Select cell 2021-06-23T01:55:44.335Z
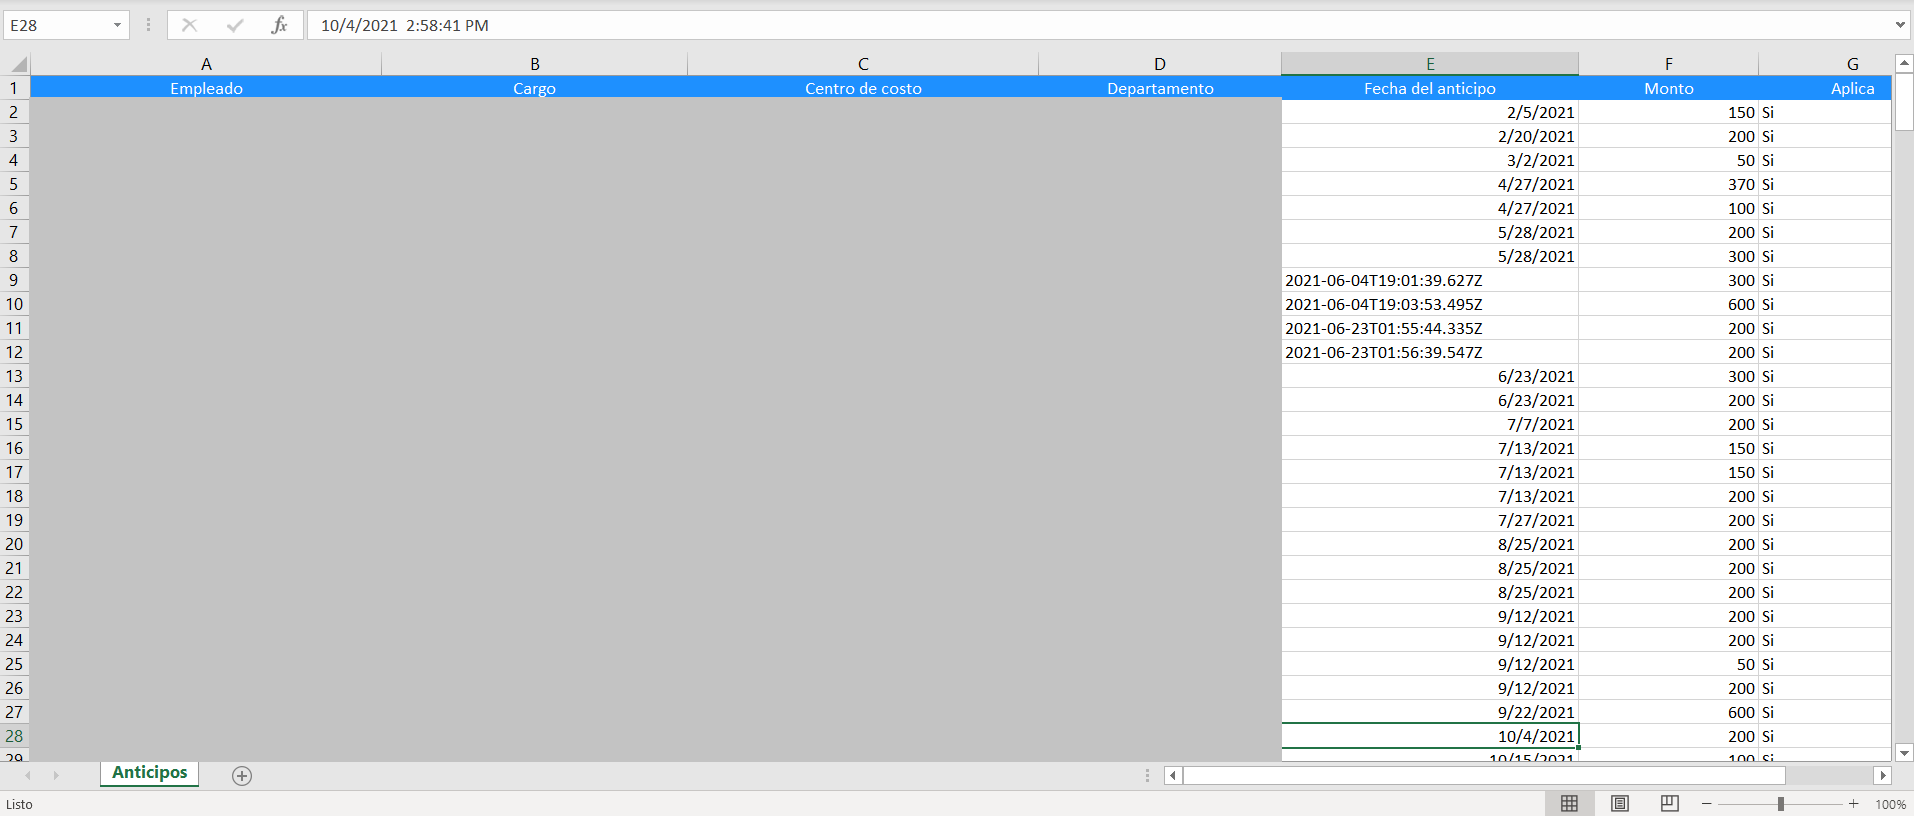This screenshot has height=816, width=1914. click(x=1430, y=328)
